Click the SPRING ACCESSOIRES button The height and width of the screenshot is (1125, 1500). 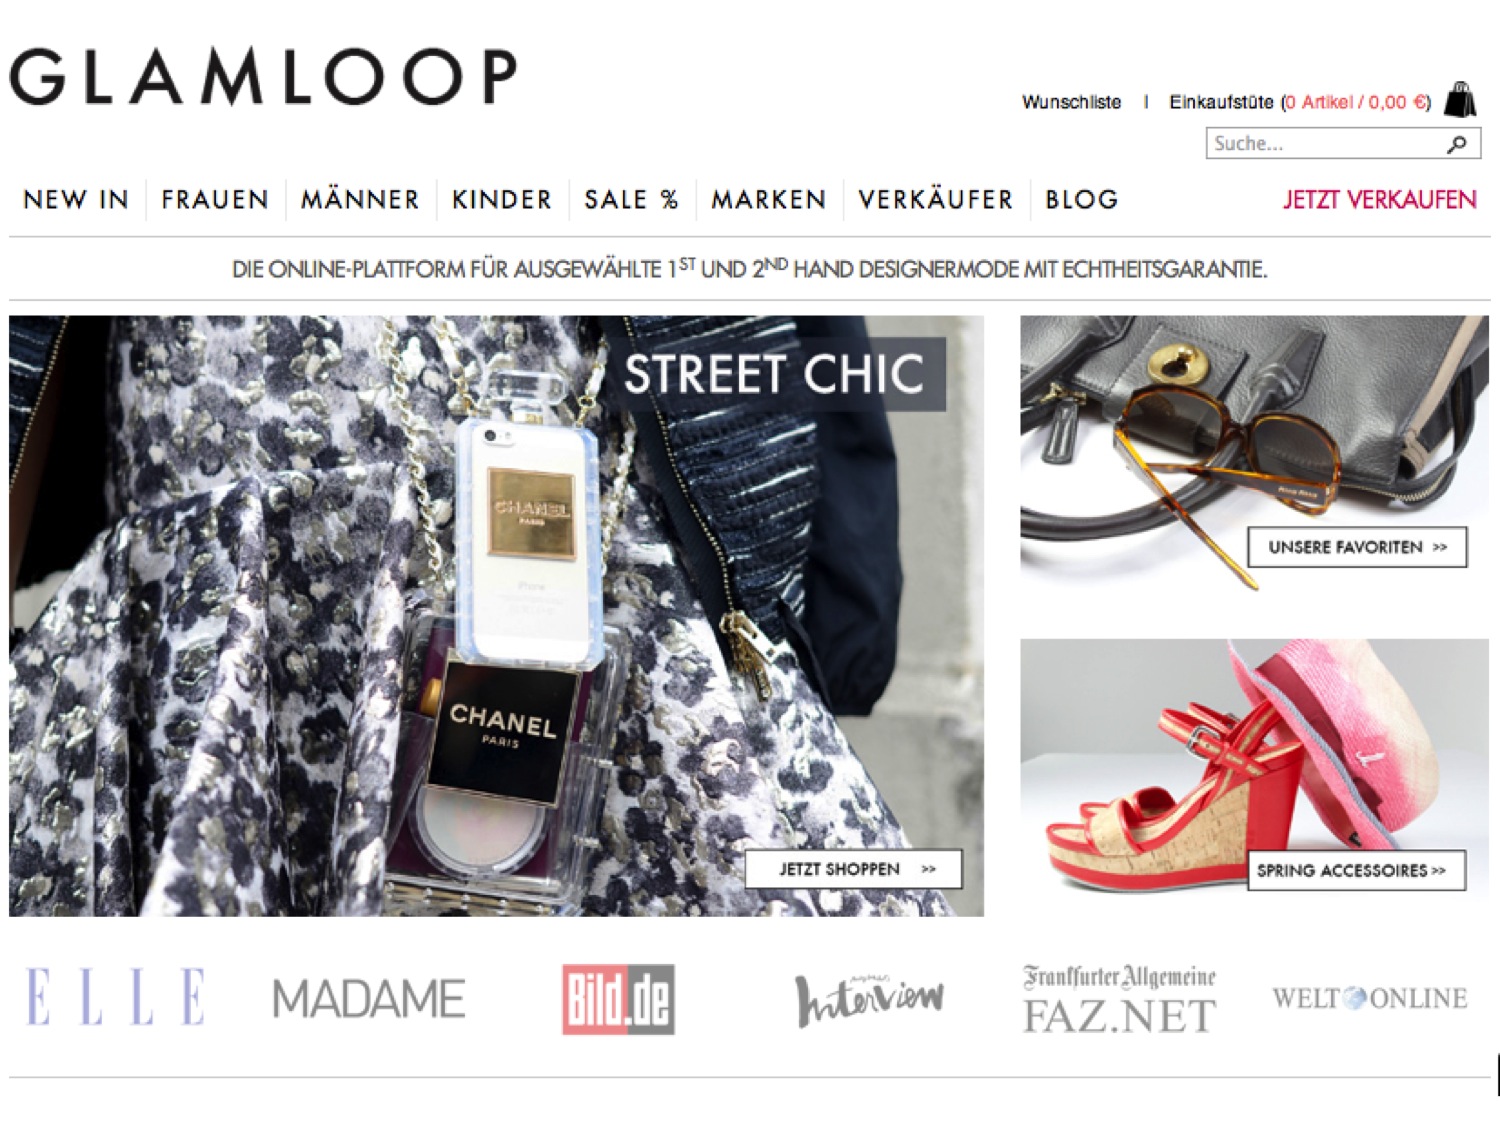click(x=1356, y=870)
